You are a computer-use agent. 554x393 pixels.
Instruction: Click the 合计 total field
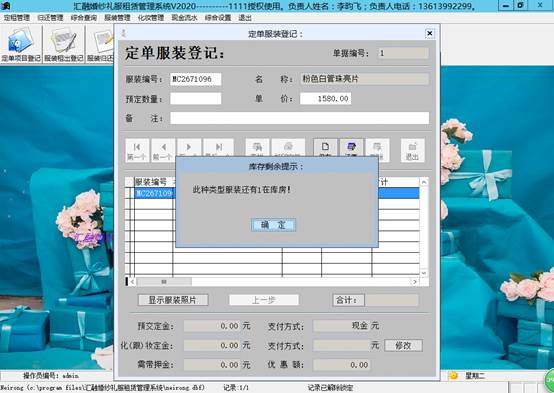[x=392, y=300]
